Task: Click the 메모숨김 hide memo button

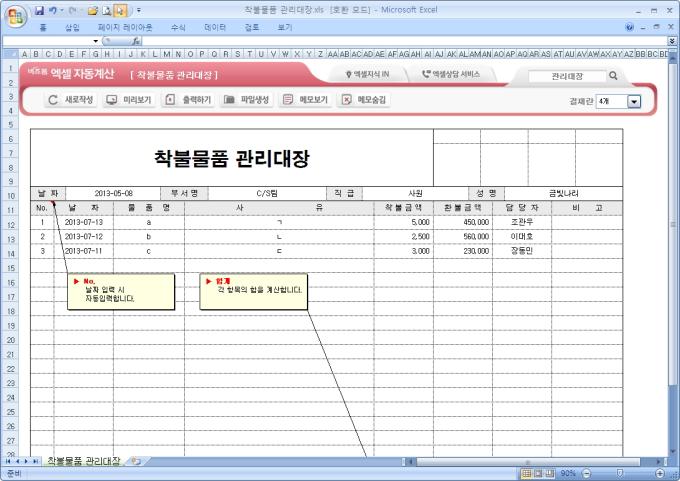Action: coord(363,100)
